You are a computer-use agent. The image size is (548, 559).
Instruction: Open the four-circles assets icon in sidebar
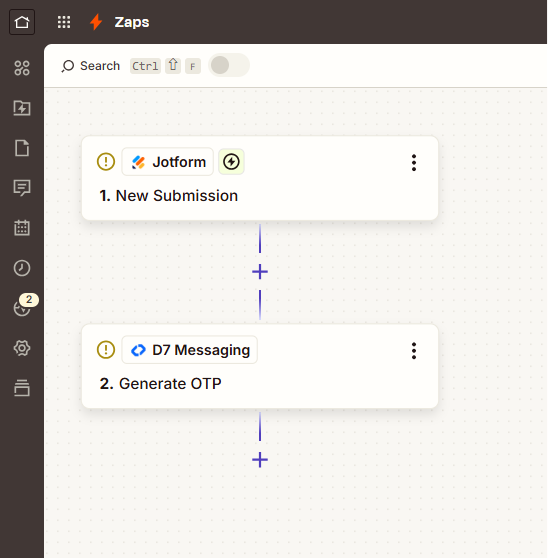point(22,68)
